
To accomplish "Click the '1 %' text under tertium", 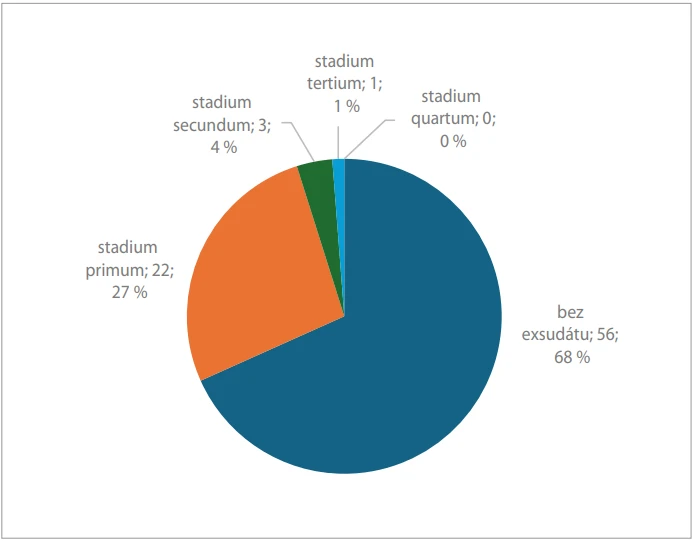I will (346, 106).
